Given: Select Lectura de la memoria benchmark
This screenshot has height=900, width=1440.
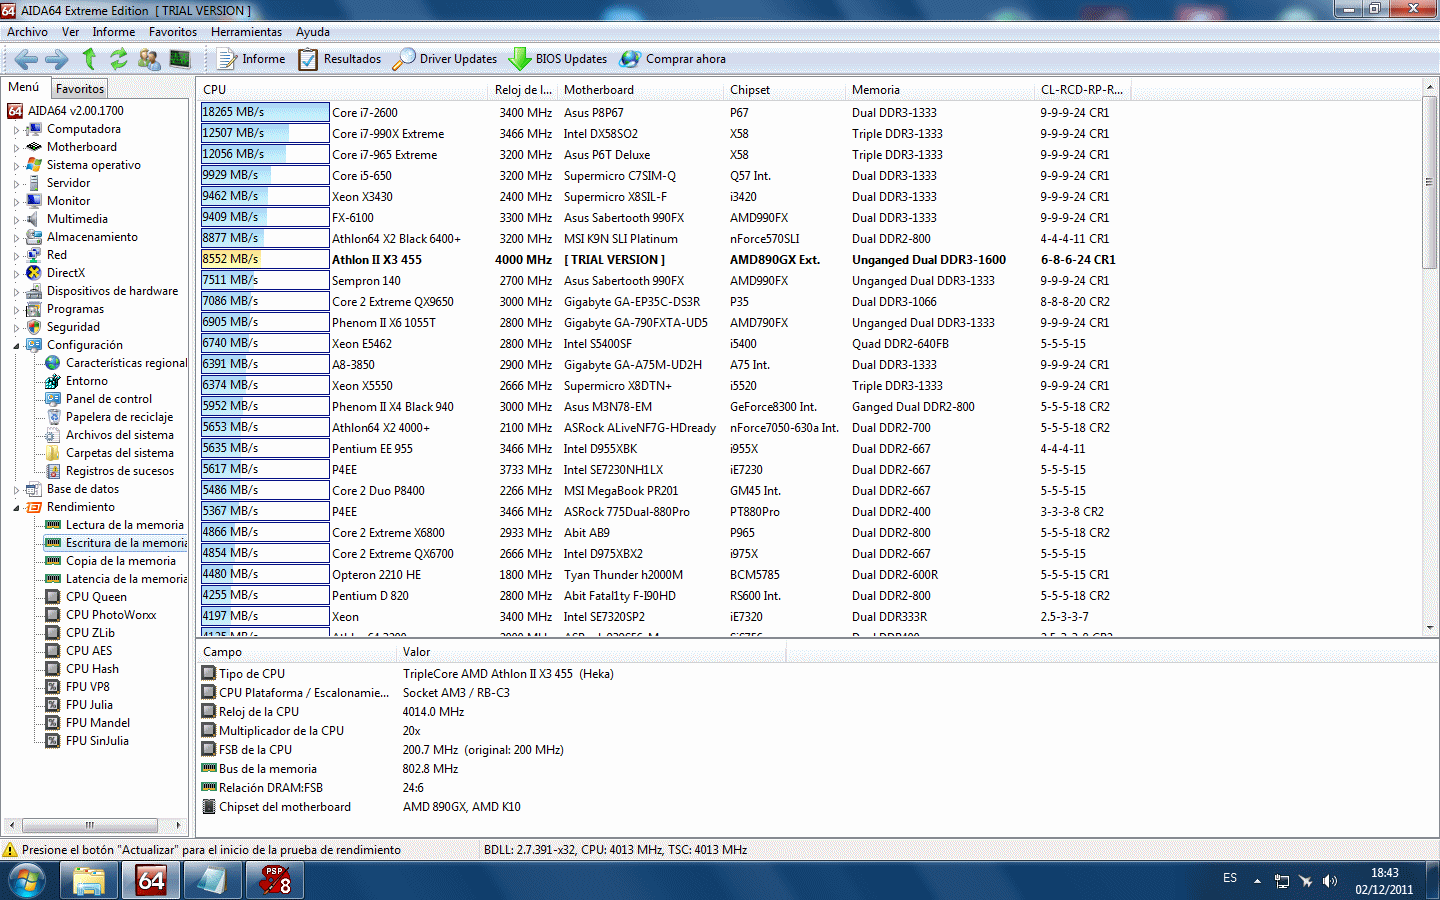Looking at the screenshot, I should coord(124,525).
